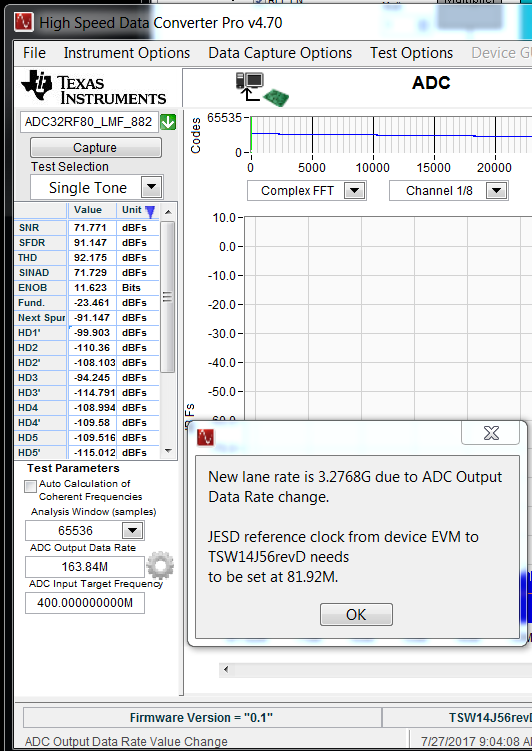This screenshot has width=532, height=751.
Task: Open the Instrument Options menu
Action: [127, 53]
